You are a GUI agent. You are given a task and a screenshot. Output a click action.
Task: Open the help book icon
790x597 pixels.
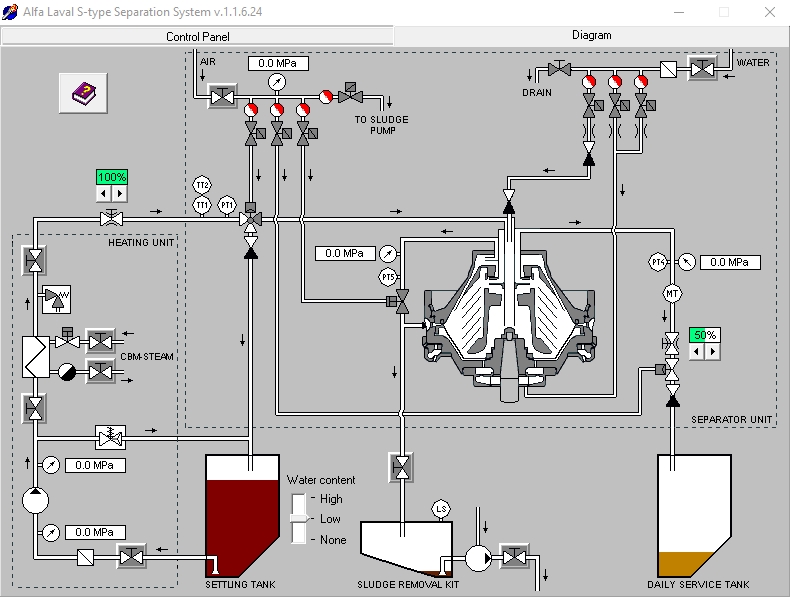(83, 93)
